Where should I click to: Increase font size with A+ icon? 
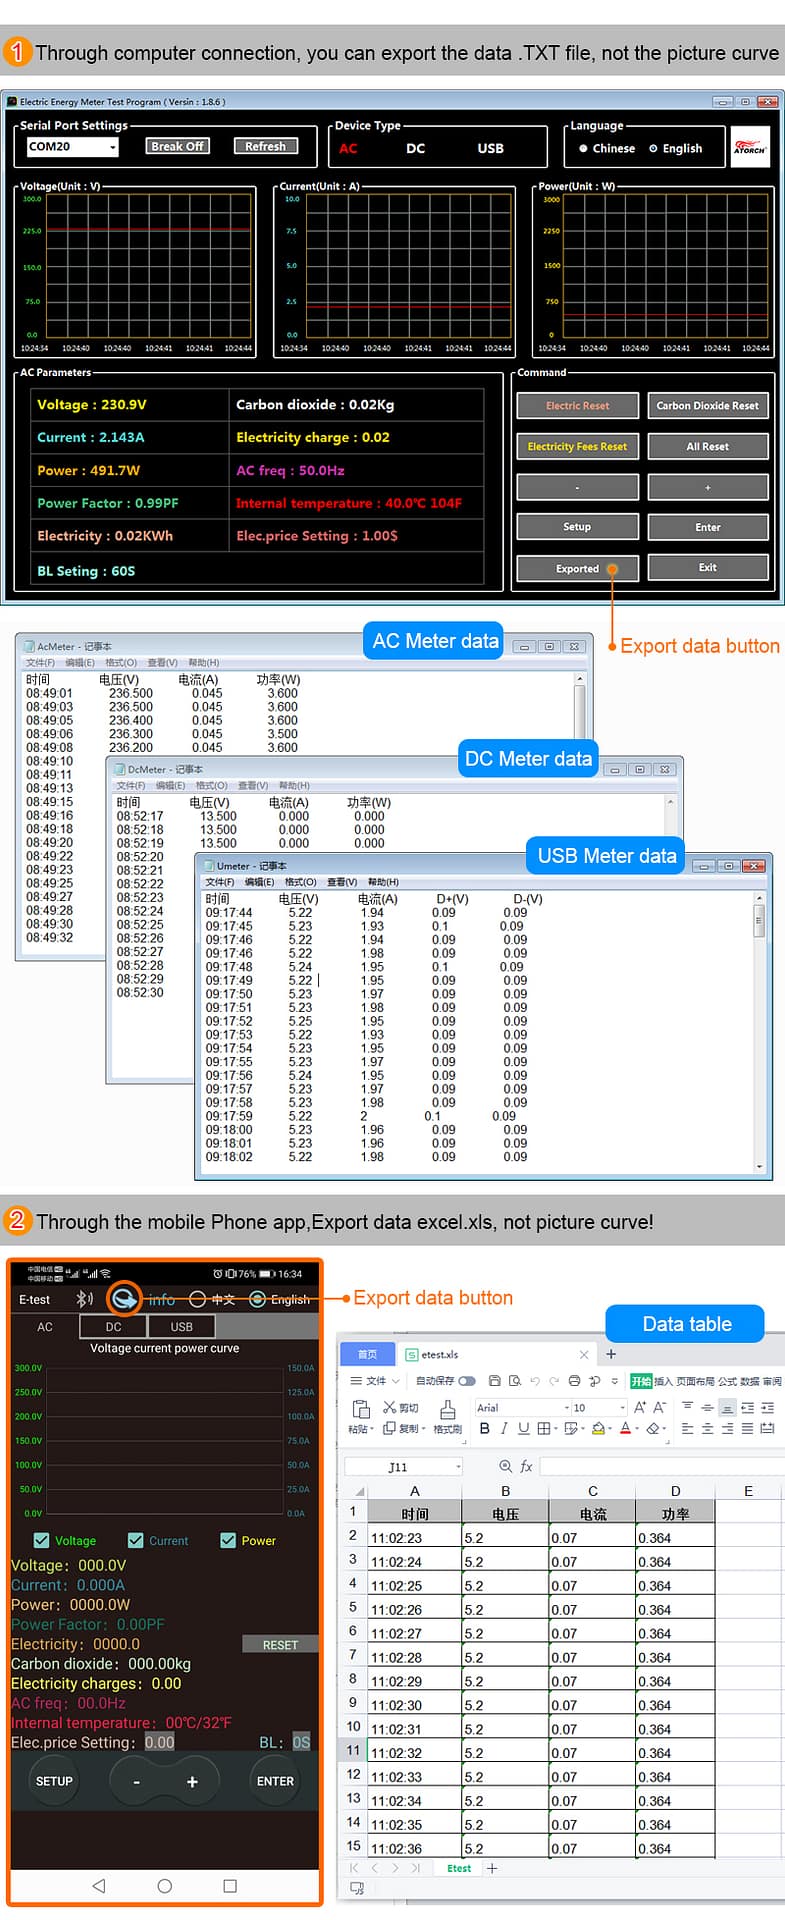click(640, 1407)
